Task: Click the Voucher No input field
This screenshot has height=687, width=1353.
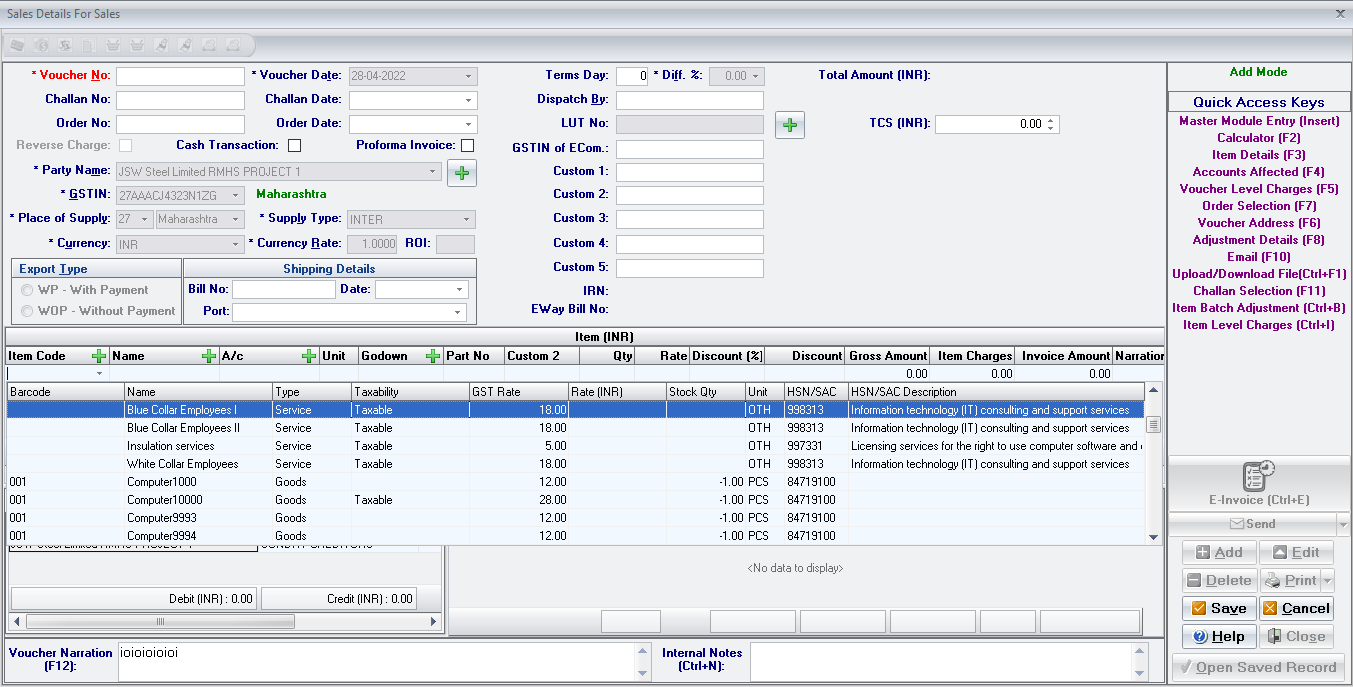Action: (x=180, y=76)
